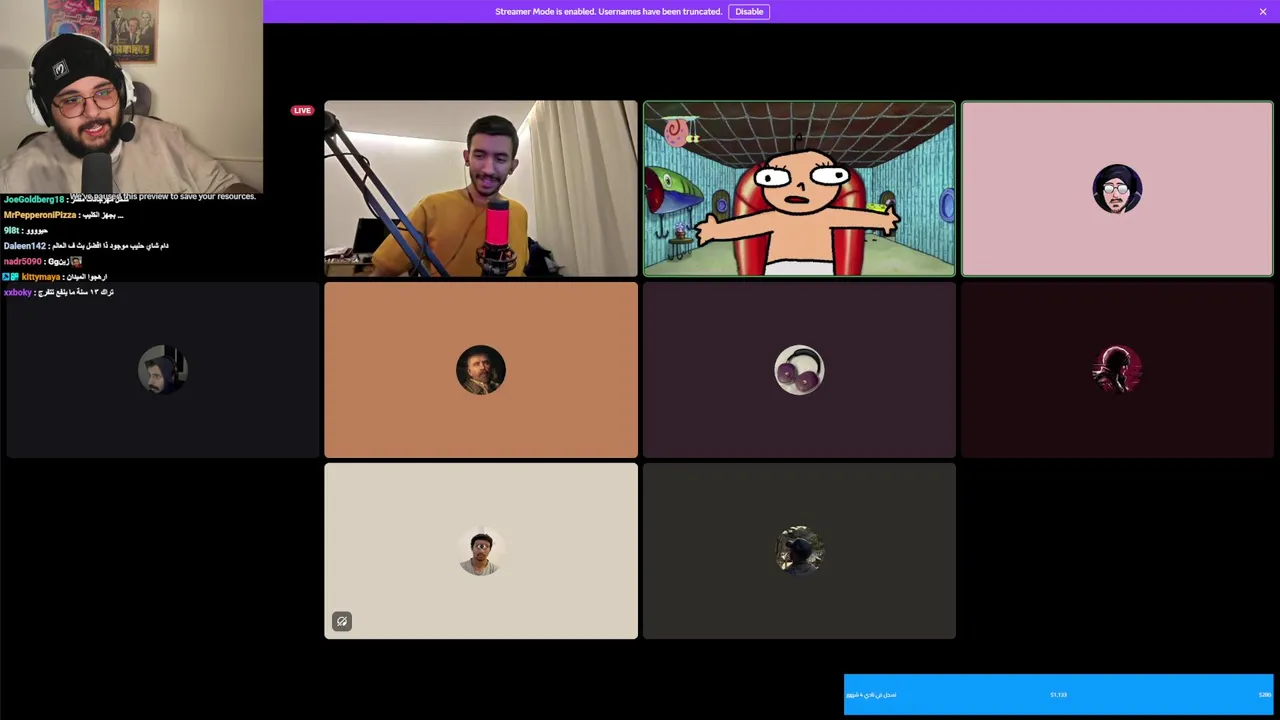Click the Streamer Mode is enabled message

point(608,11)
